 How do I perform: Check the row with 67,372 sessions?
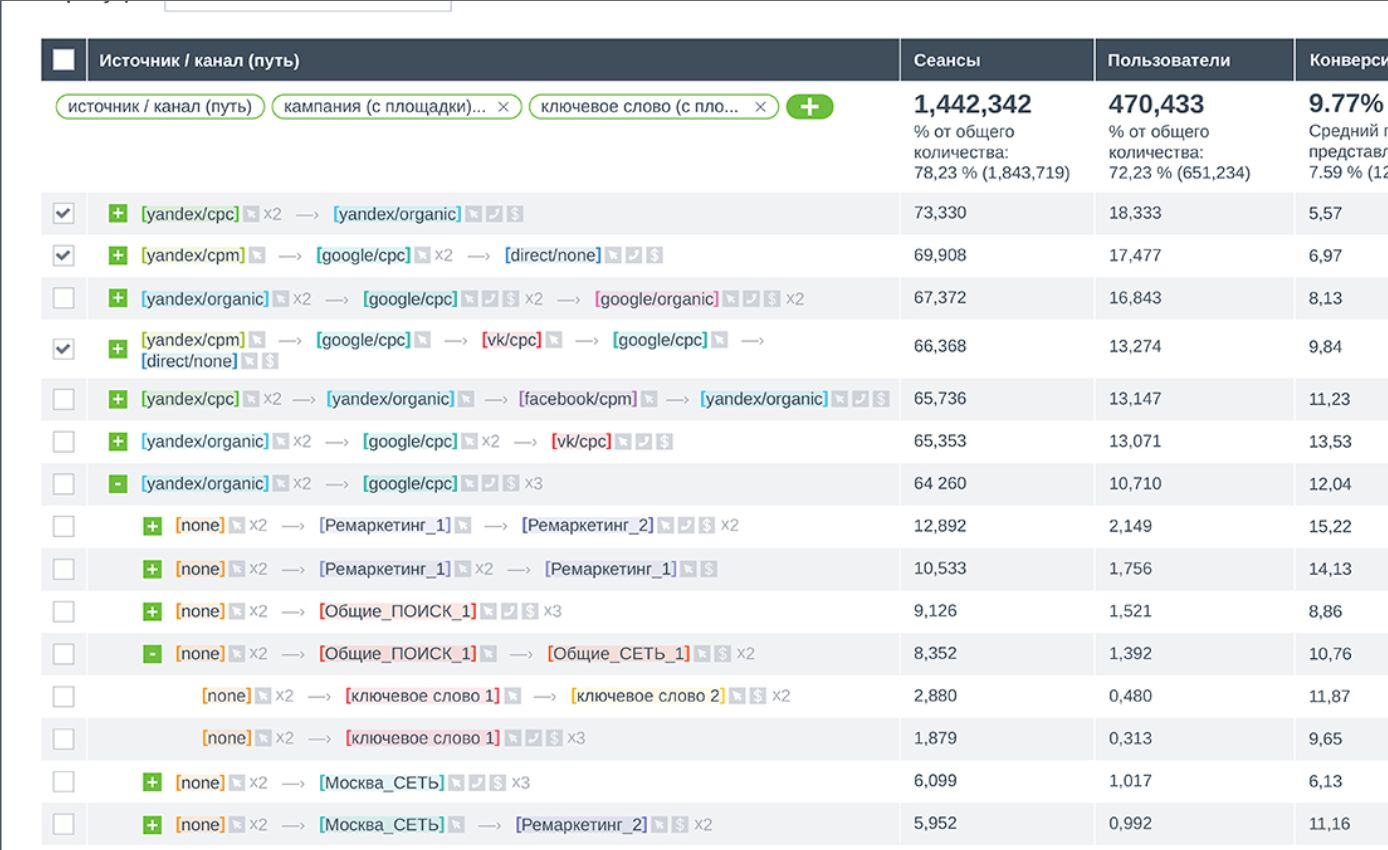coord(63,298)
